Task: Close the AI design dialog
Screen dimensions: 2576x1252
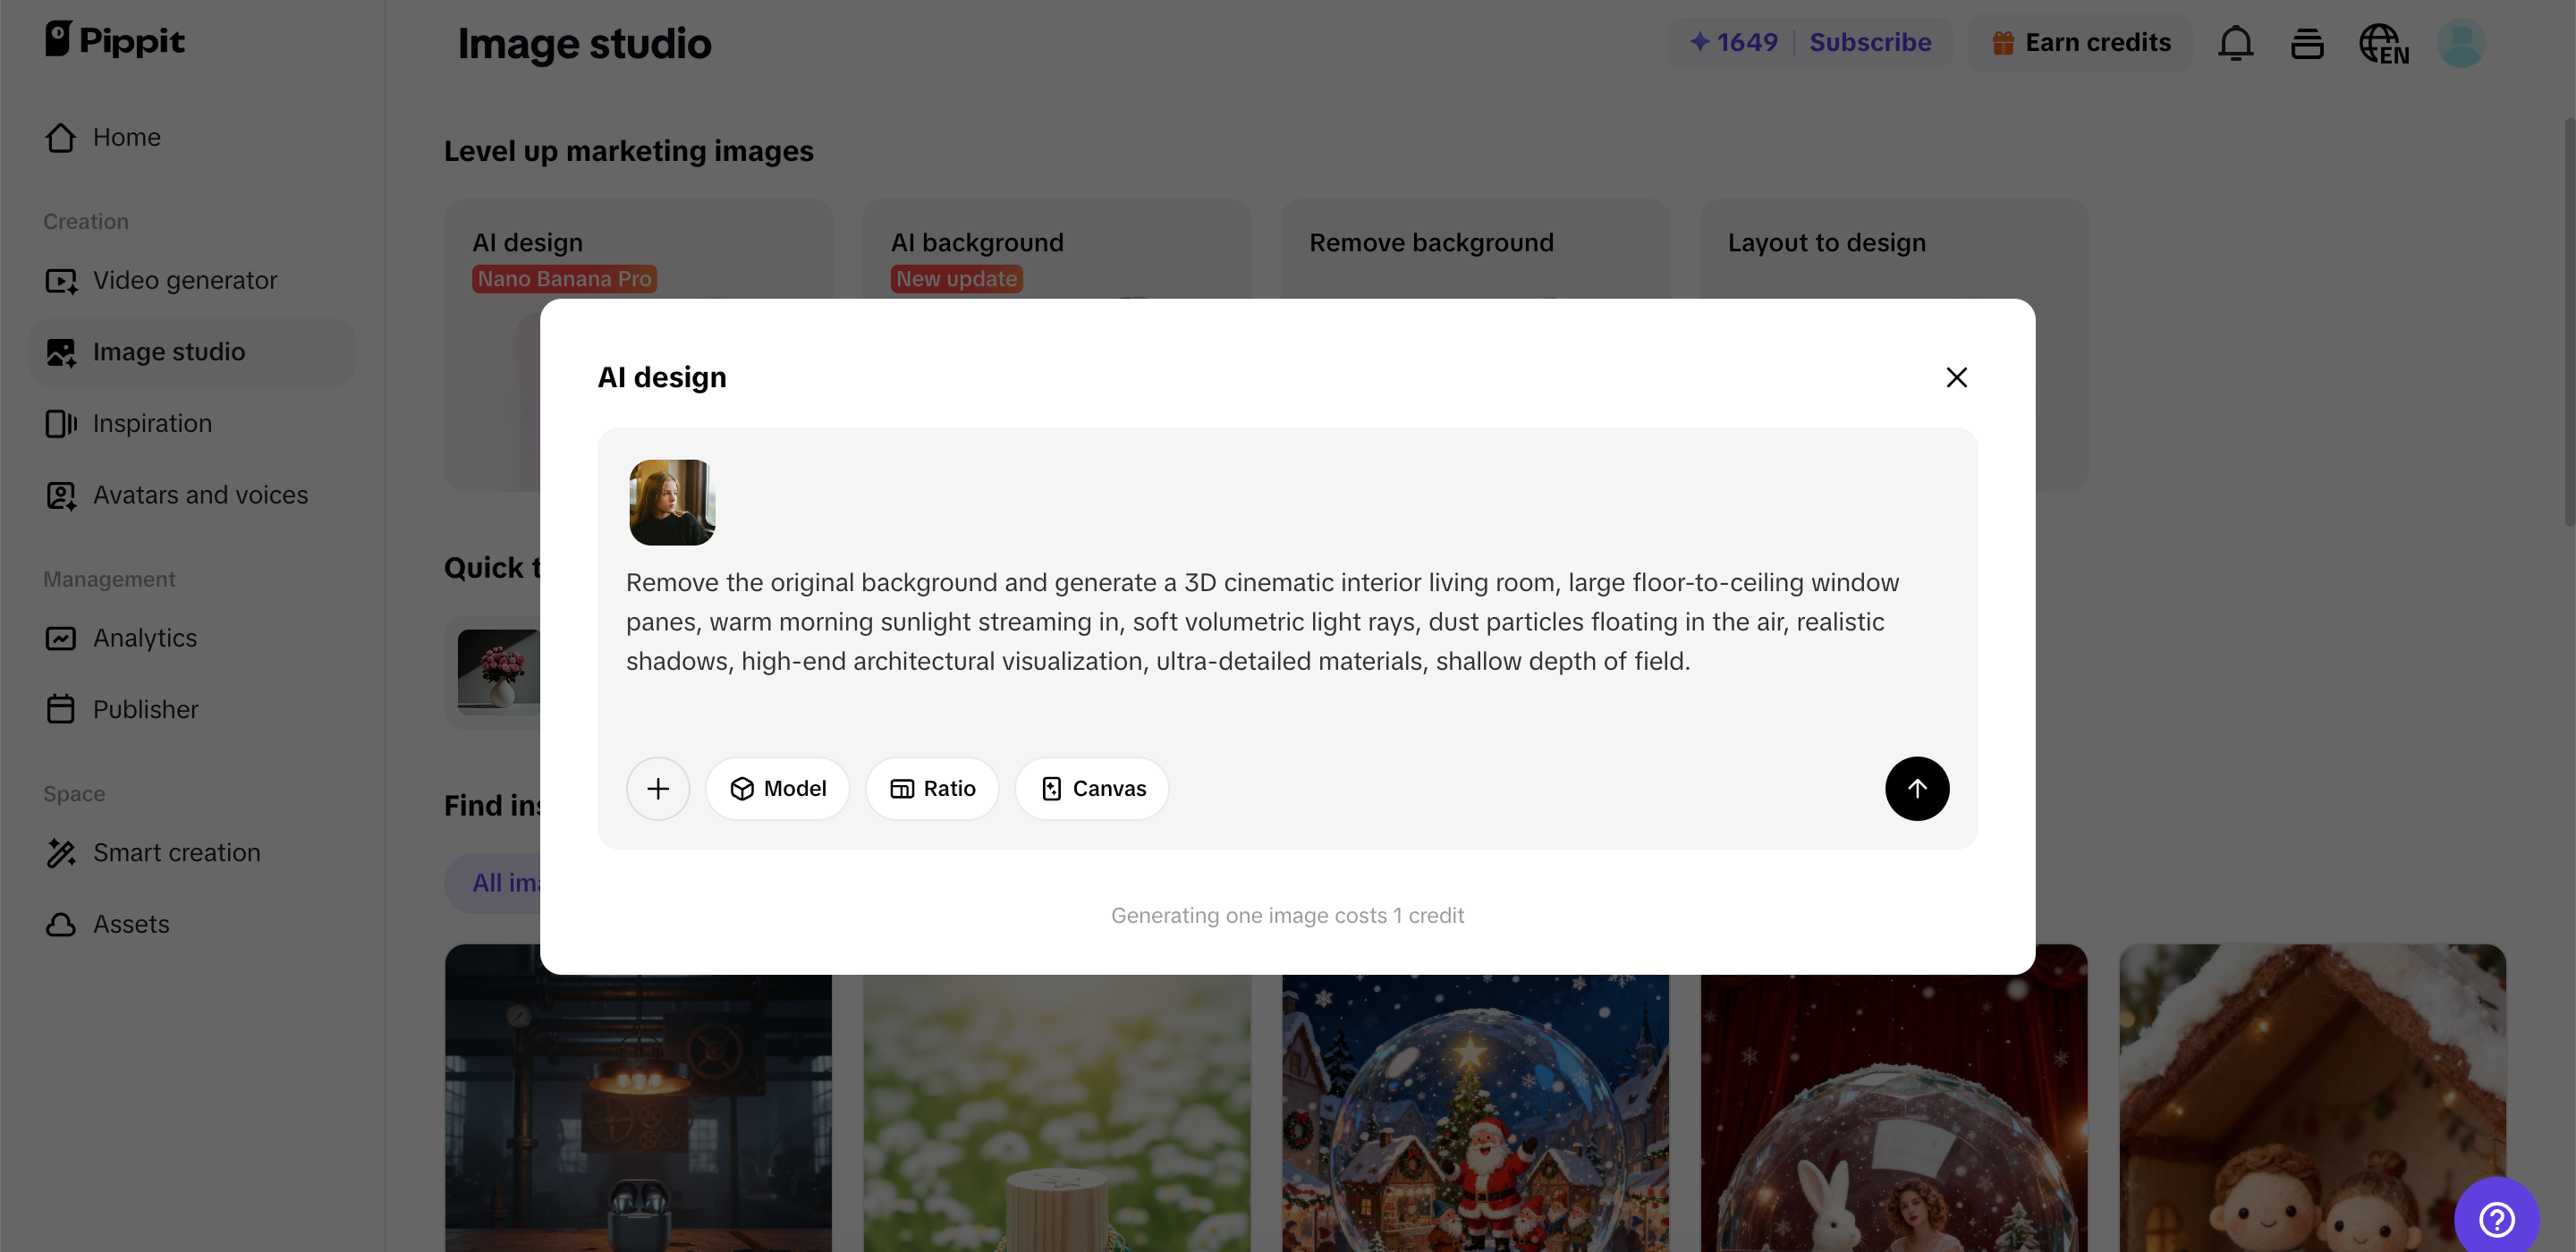Action: [x=1956, y=377]
